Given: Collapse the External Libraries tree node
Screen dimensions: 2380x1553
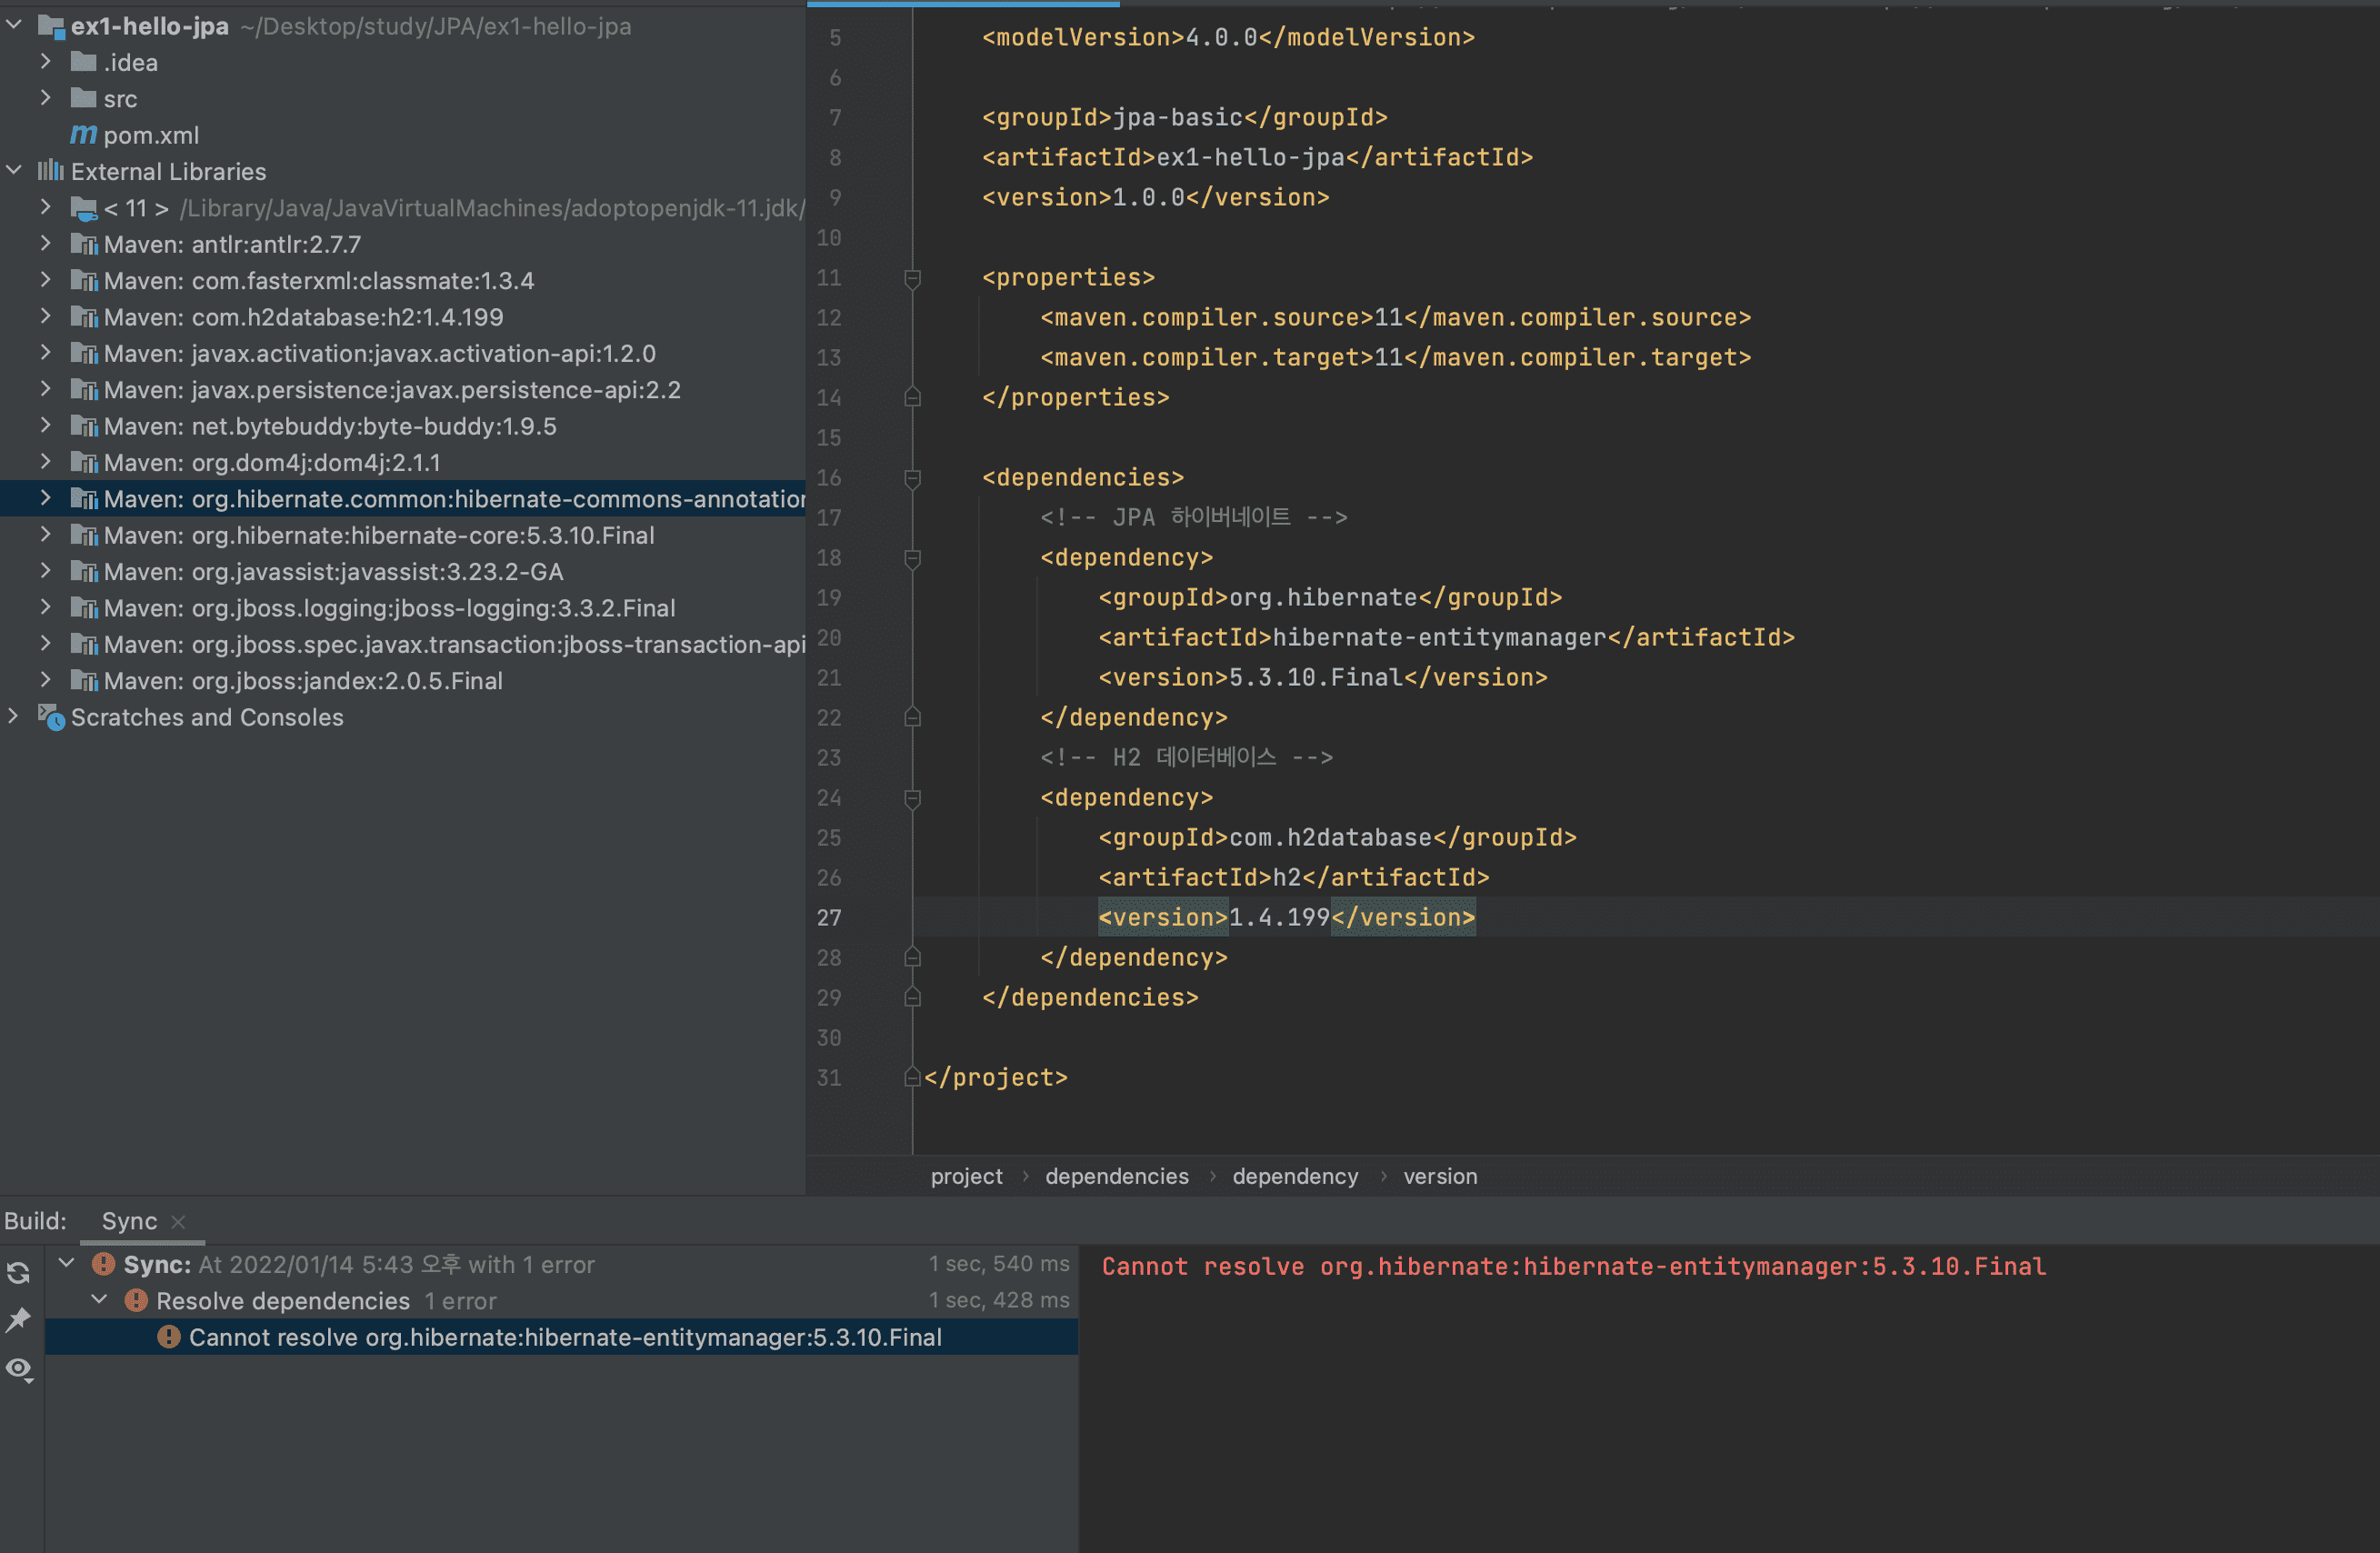Looking at the screenshot, I should tap(14, 171).
